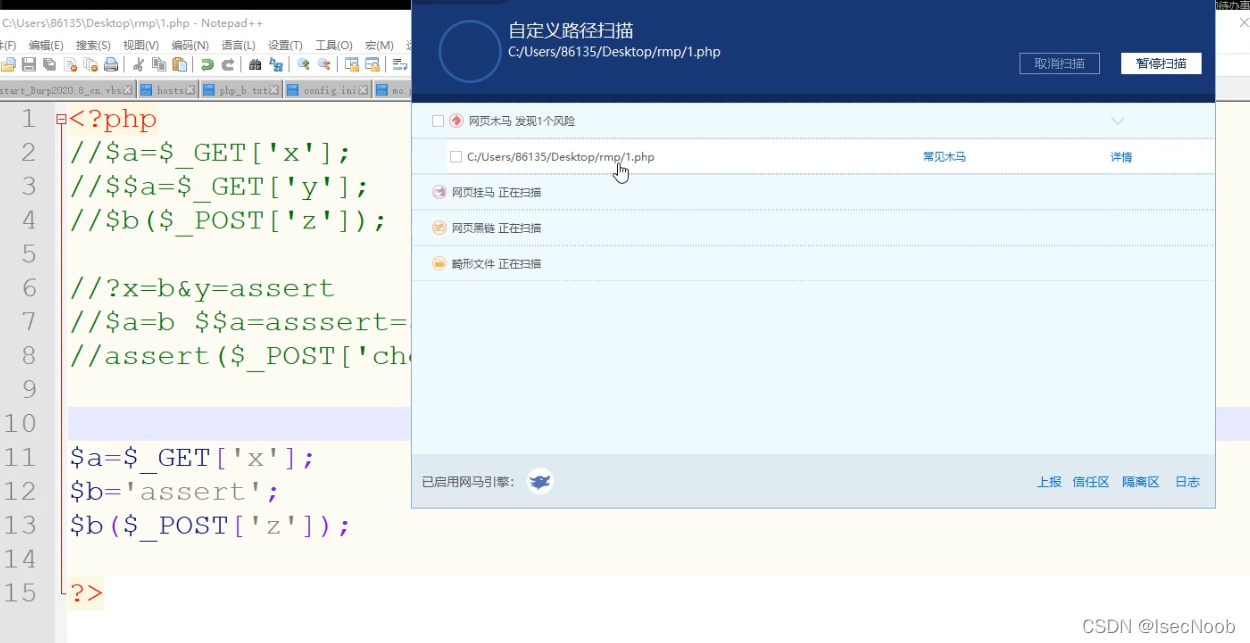Tick the checkbox beside C:/Users/86135/Desktop/rmp/1.php
This screenshot has height=643, width=1250.
(455, 157)
